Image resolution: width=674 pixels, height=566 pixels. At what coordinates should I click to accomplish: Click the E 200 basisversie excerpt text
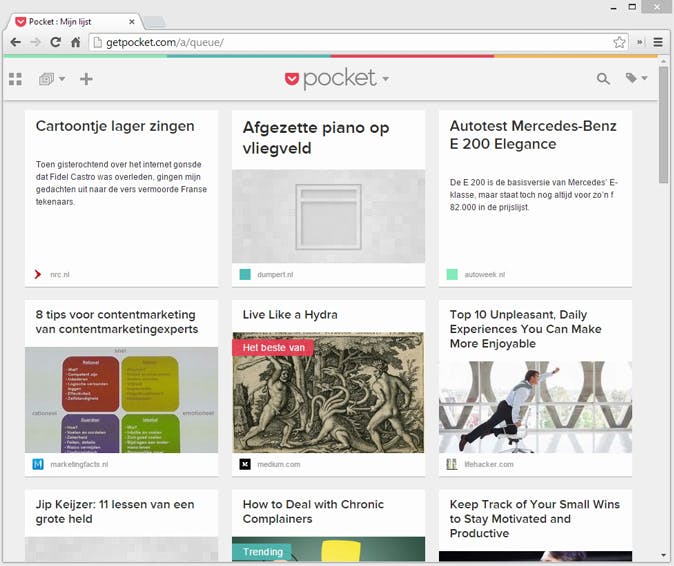tap(533, 195)
